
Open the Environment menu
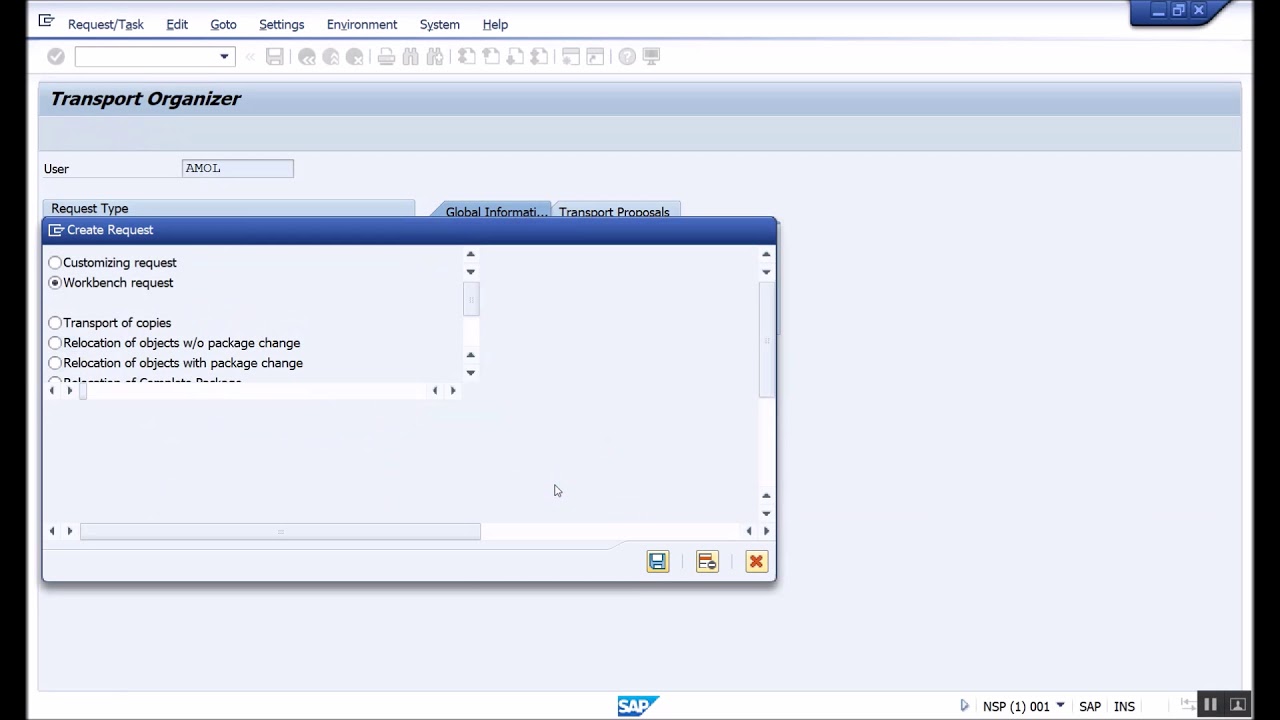(362, 24)
